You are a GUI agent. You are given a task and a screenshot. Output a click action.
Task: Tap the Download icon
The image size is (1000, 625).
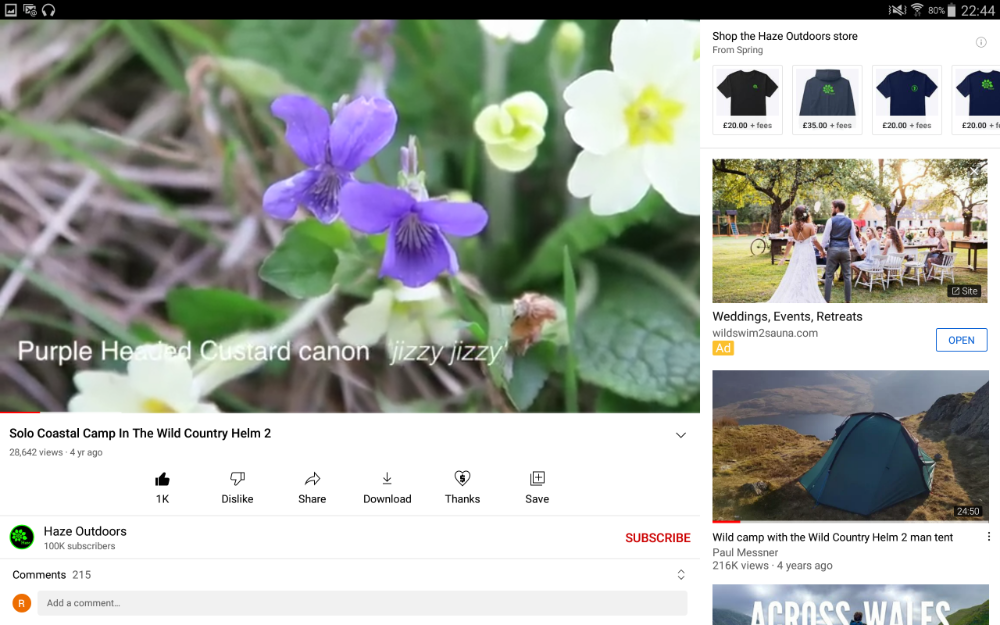point(387,478)
